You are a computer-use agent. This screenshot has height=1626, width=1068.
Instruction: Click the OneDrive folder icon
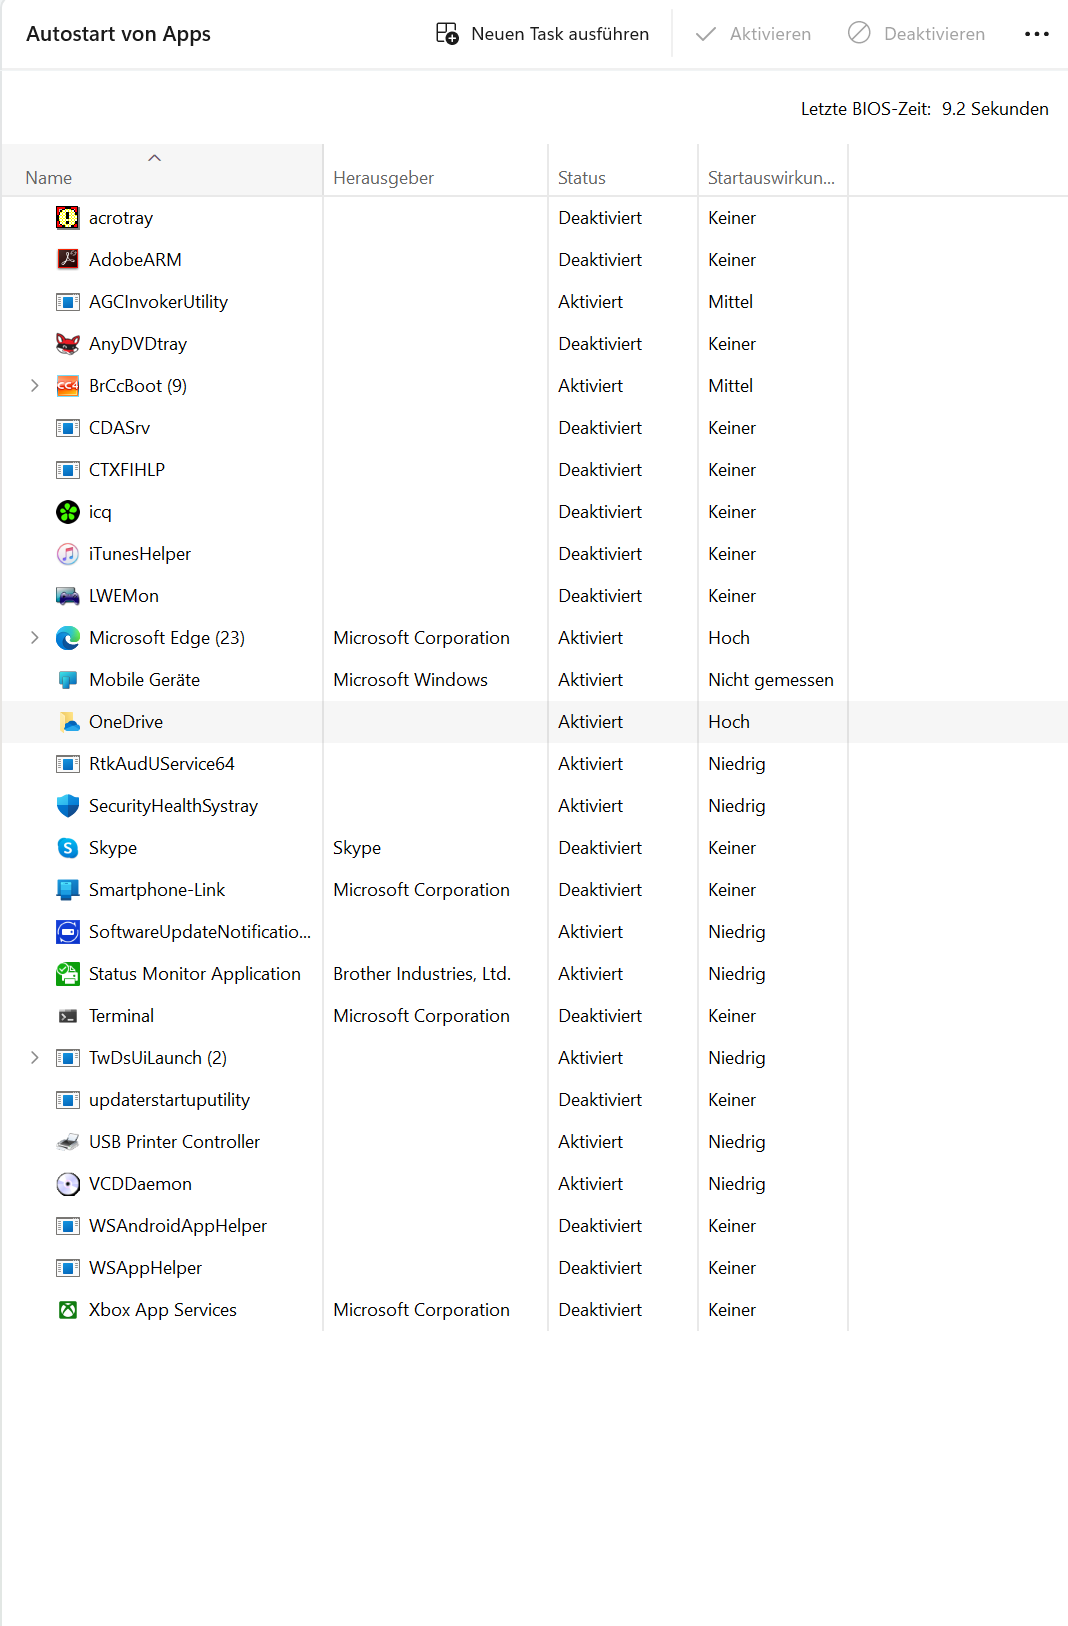pos(67,722)
